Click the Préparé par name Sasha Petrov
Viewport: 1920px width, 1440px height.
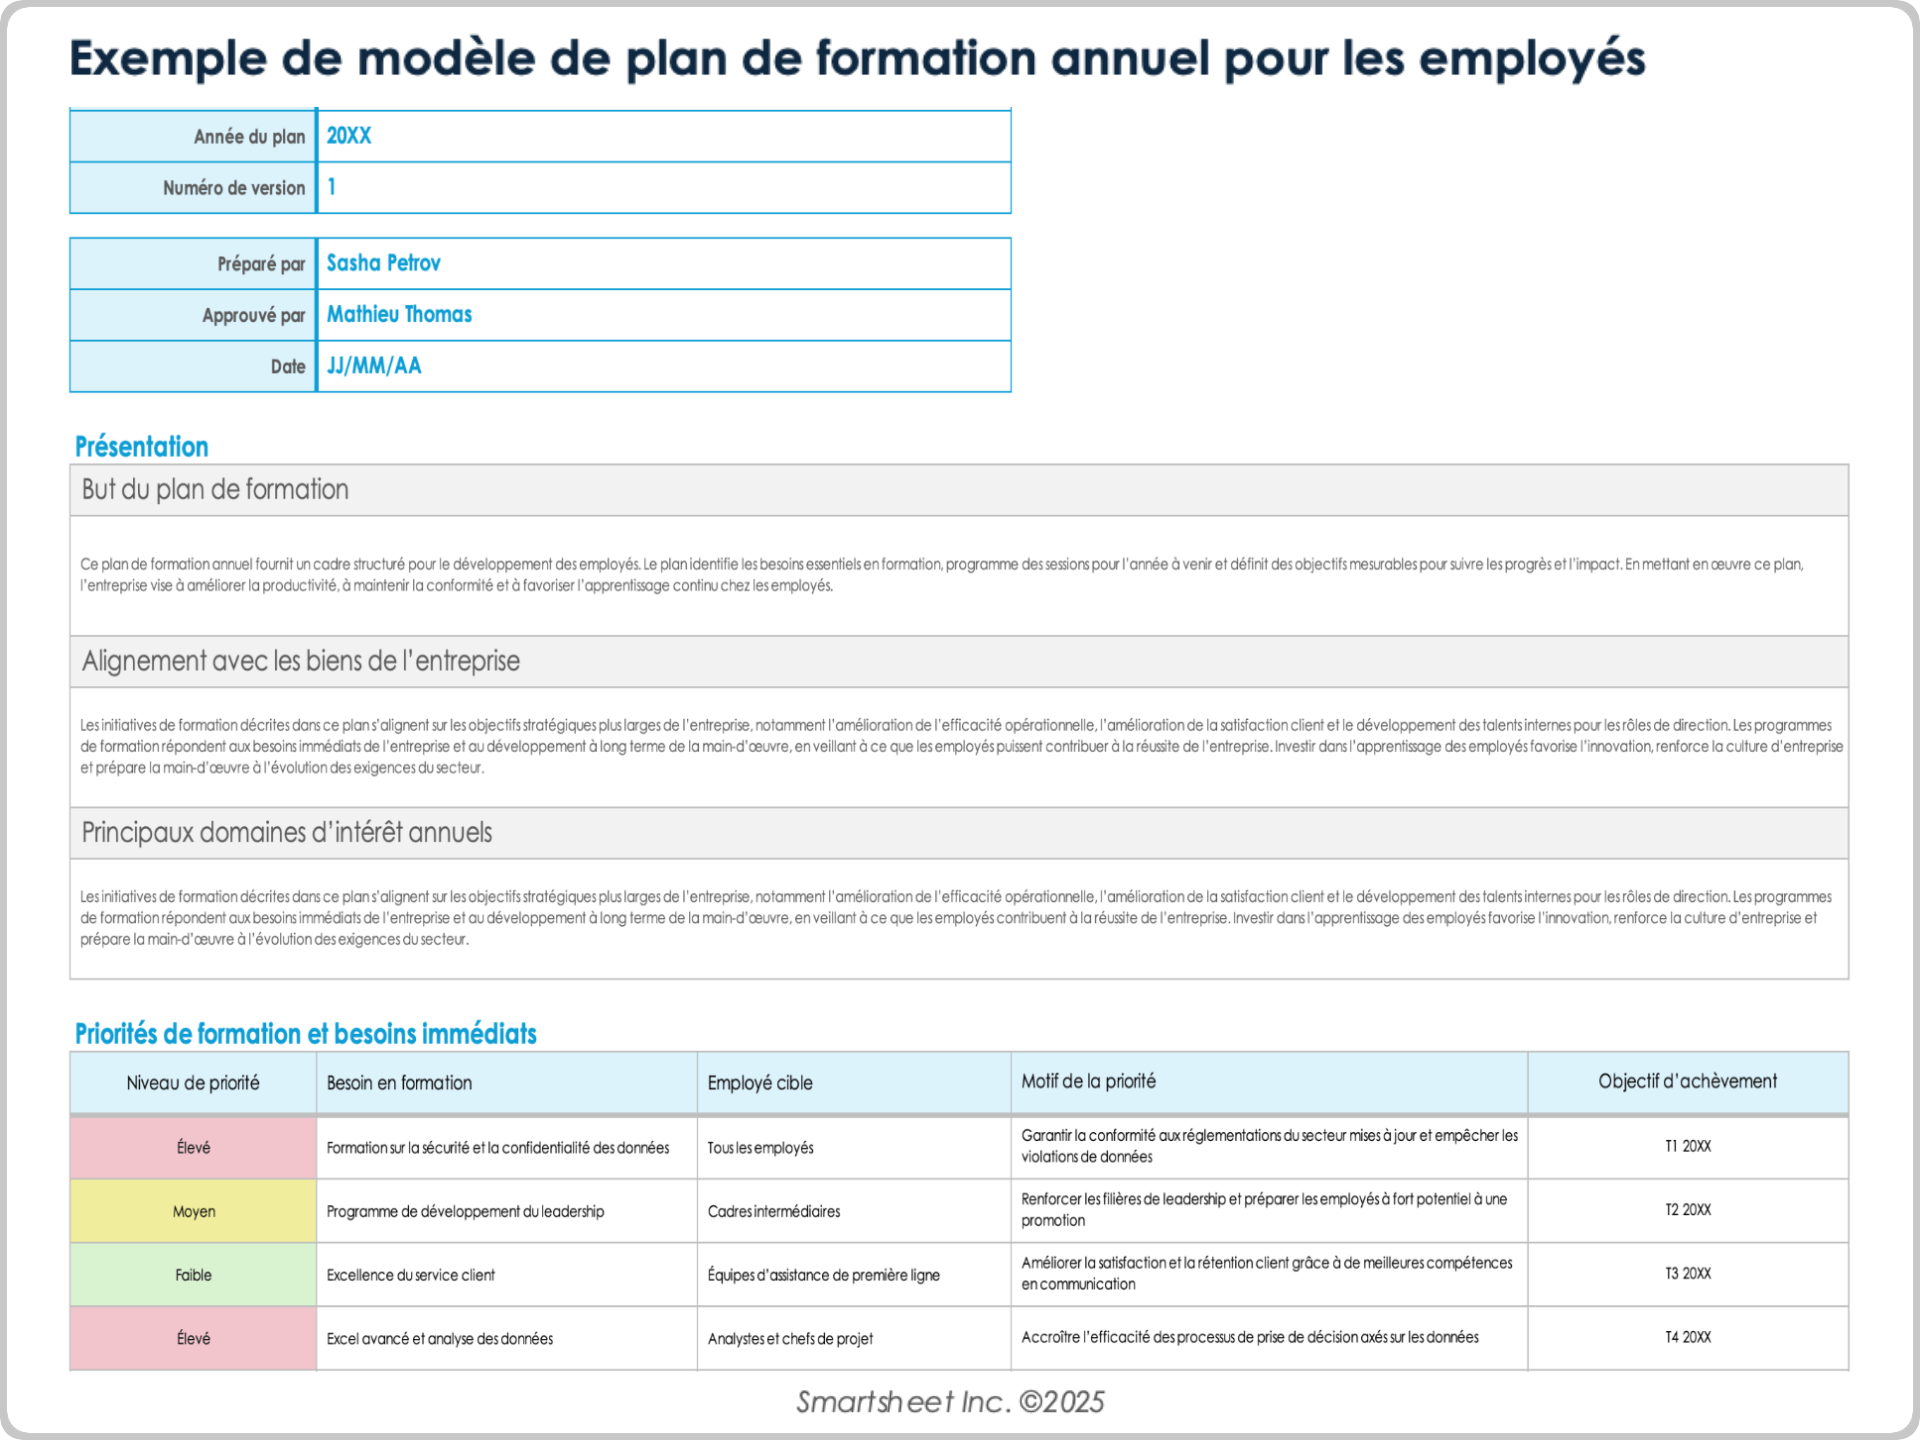point(383,263)
